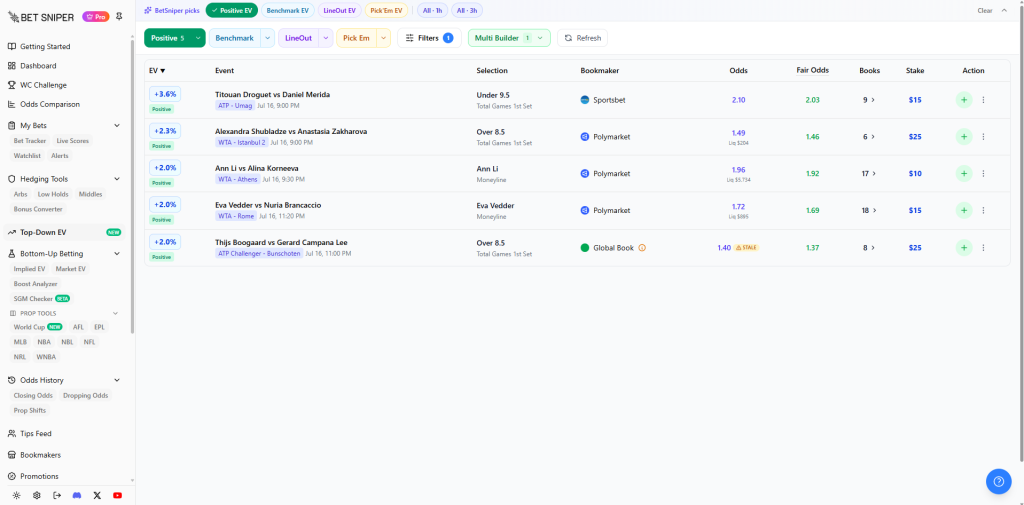This screenshot has height=505, width=1024.
Task: Add the Titouan Droguet bet with the plus icon
Action: coord(964,100)
